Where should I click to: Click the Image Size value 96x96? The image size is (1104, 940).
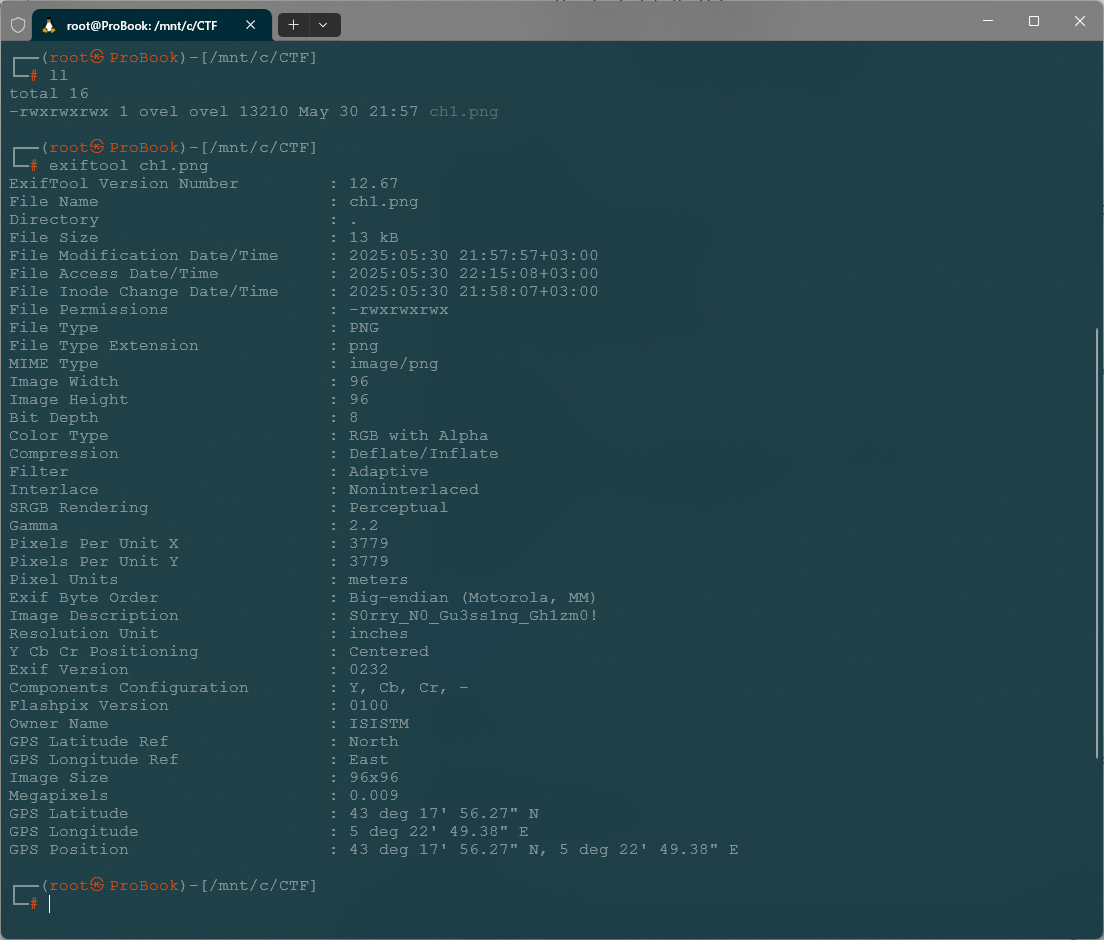(374, 777)
